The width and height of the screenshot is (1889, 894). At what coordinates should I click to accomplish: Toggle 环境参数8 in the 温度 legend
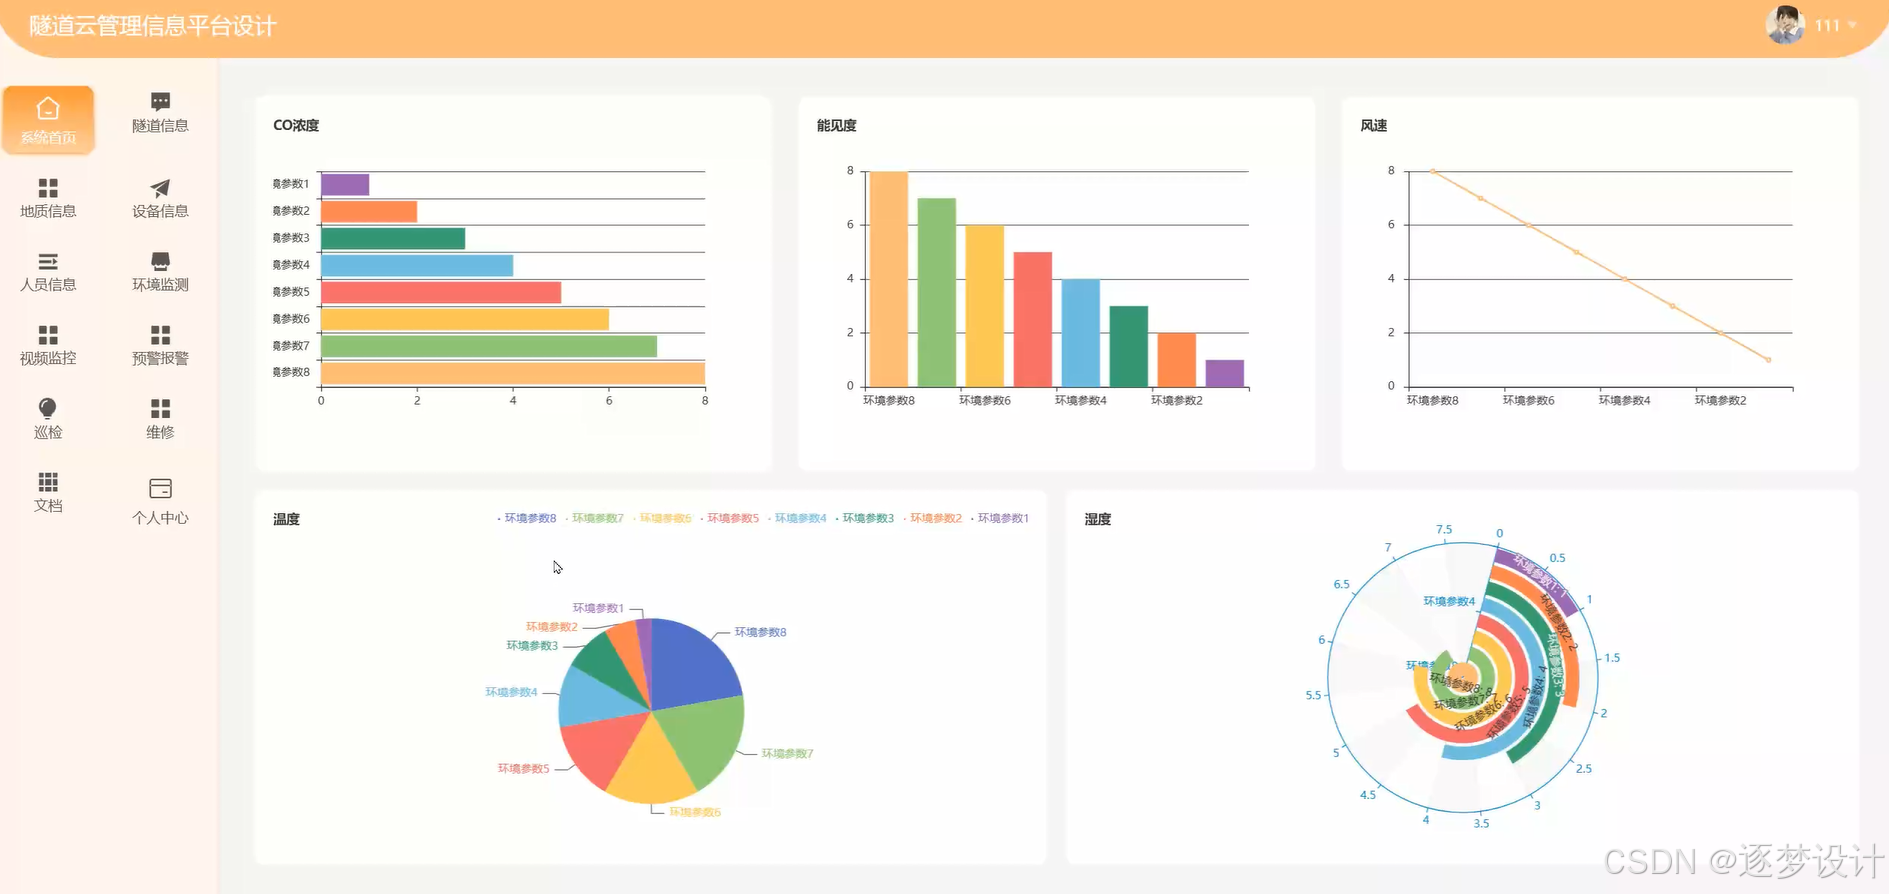[x=527, y=518]
